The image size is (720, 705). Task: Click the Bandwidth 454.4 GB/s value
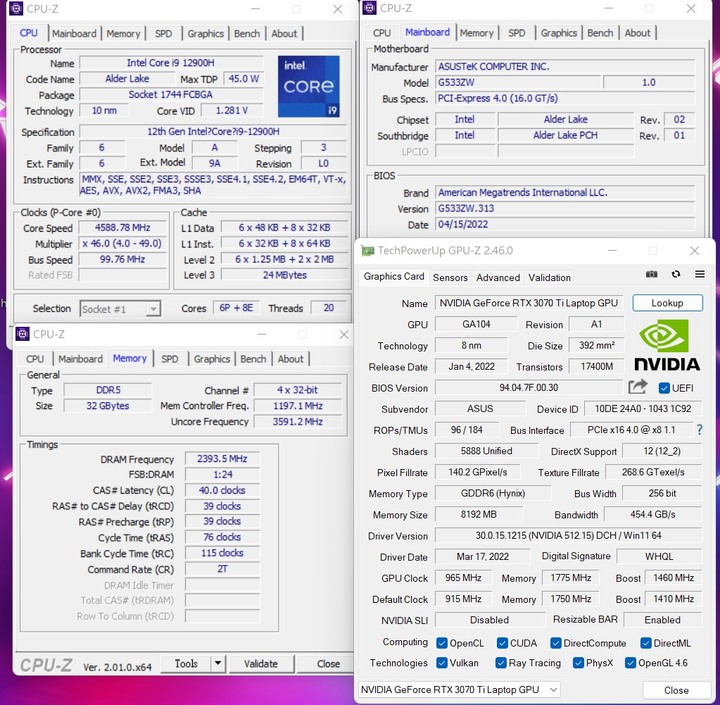(x=652, y=514)
